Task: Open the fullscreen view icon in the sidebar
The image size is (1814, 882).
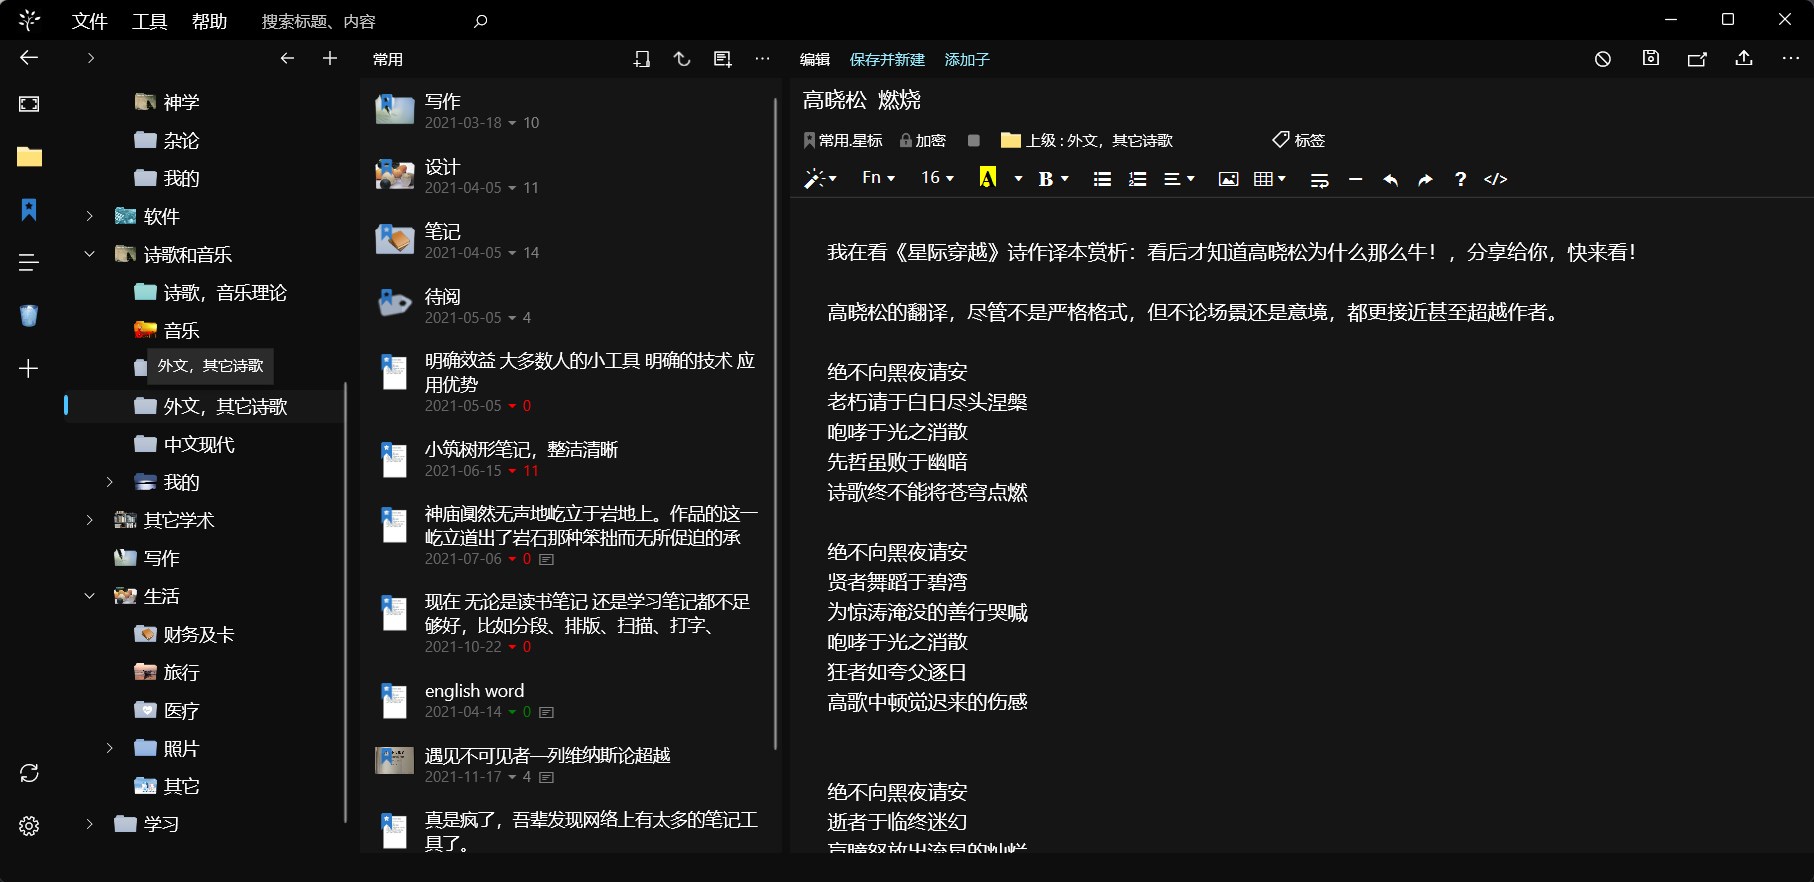Action: pos(29,104)
